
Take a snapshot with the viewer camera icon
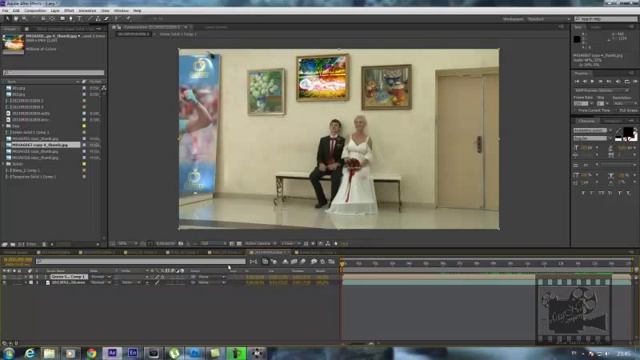click(180, 244)
